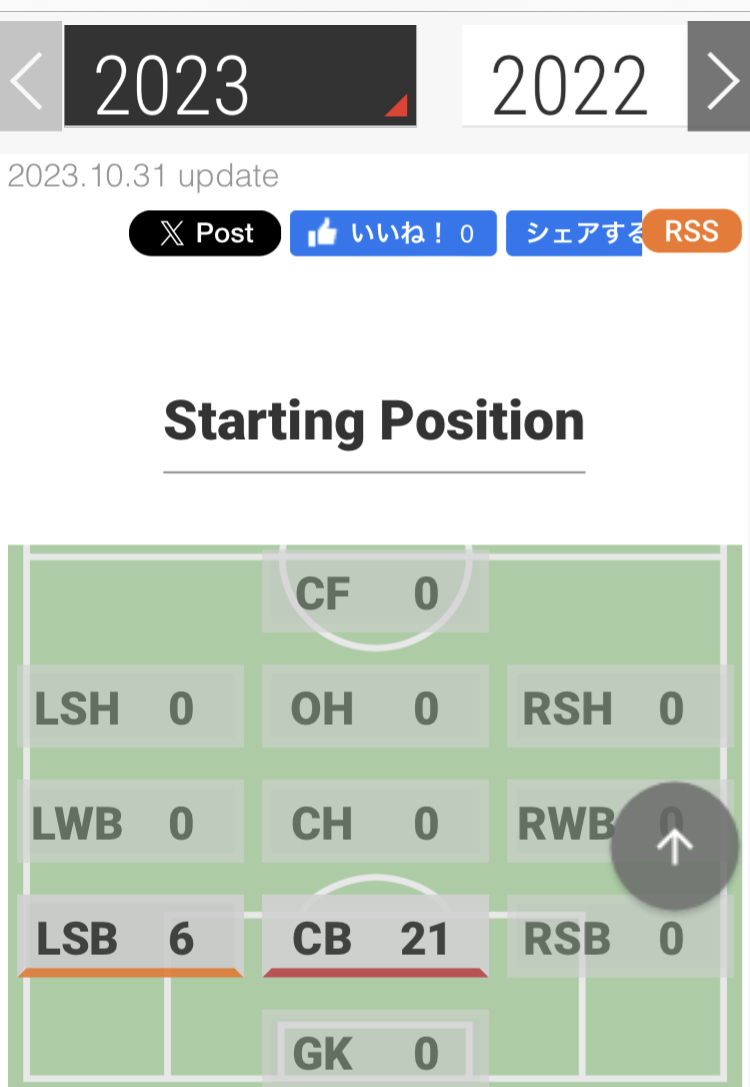This screenshot has height=1087, width=750.
Task: Select the CB position with 21 starts
Action: 375,938
